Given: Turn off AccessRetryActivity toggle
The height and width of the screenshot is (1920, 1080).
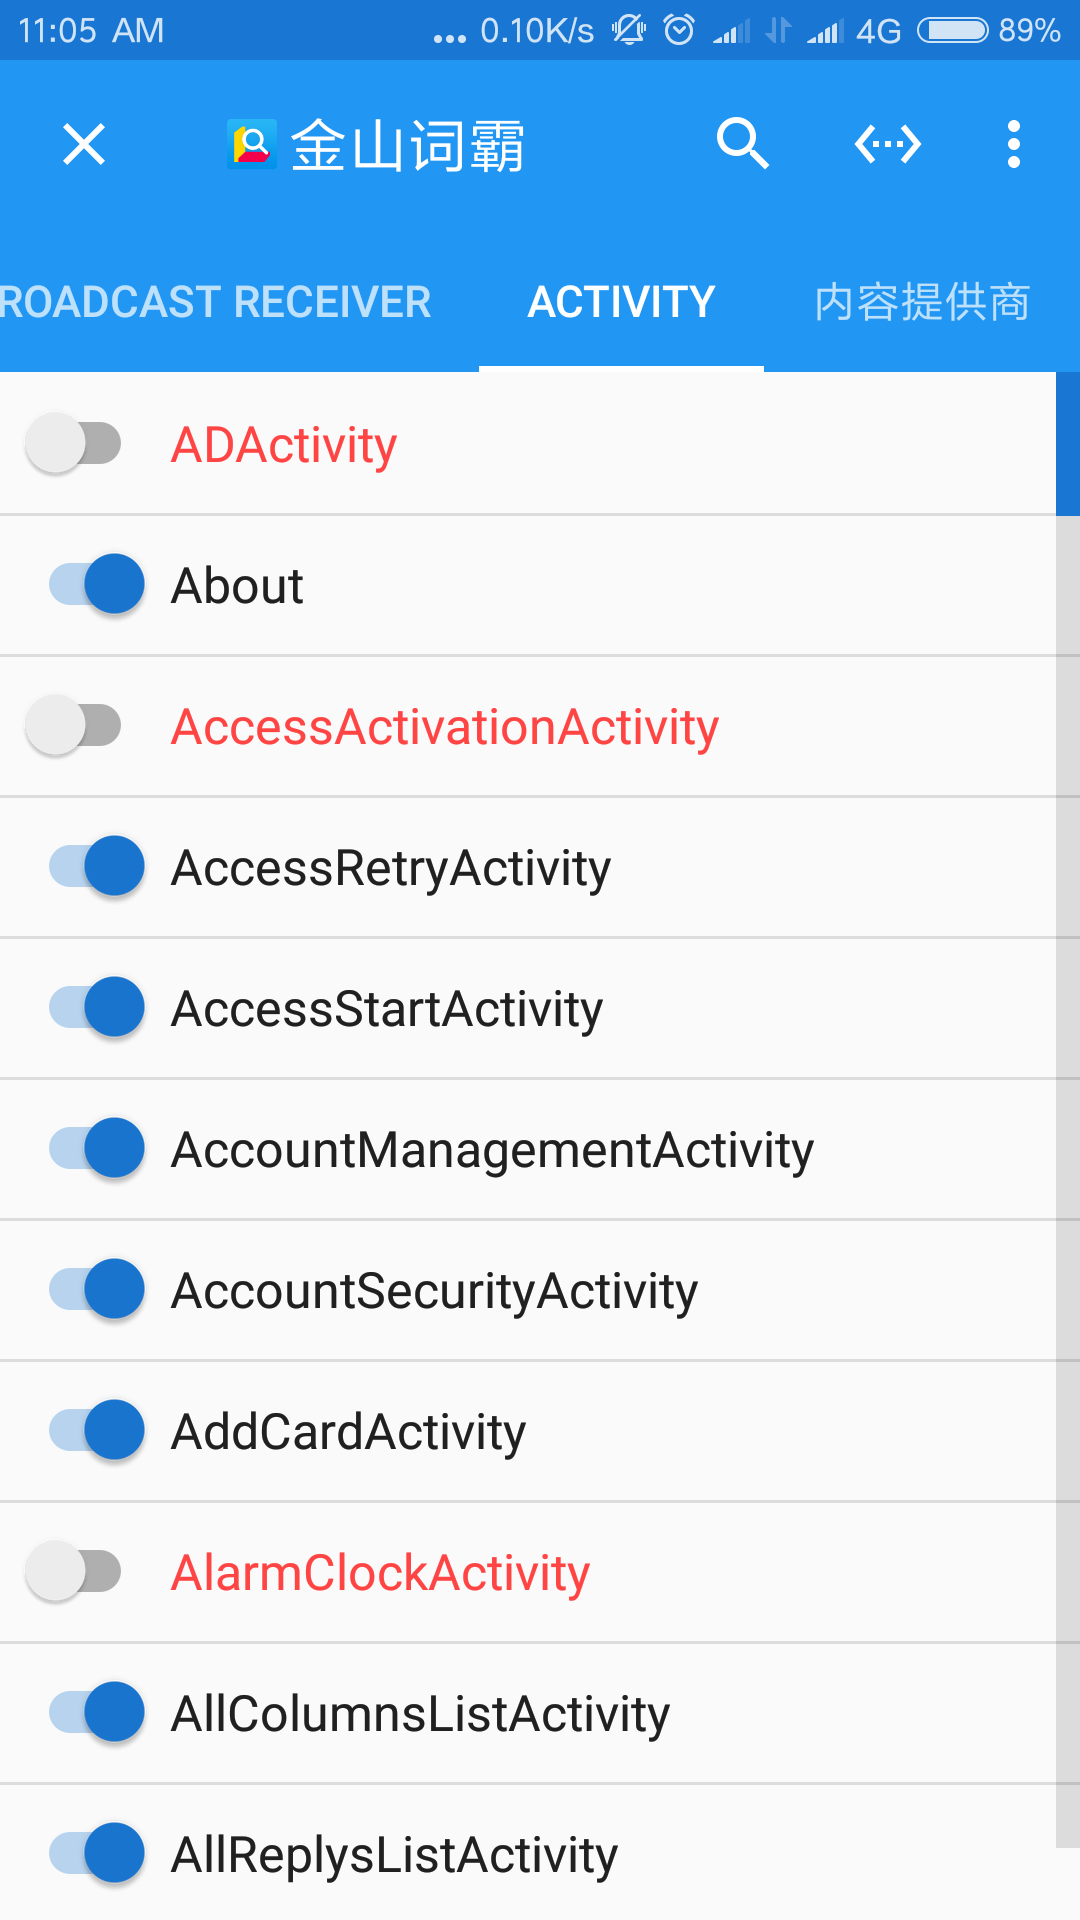Looking at the screenshot, I should 97,866.
